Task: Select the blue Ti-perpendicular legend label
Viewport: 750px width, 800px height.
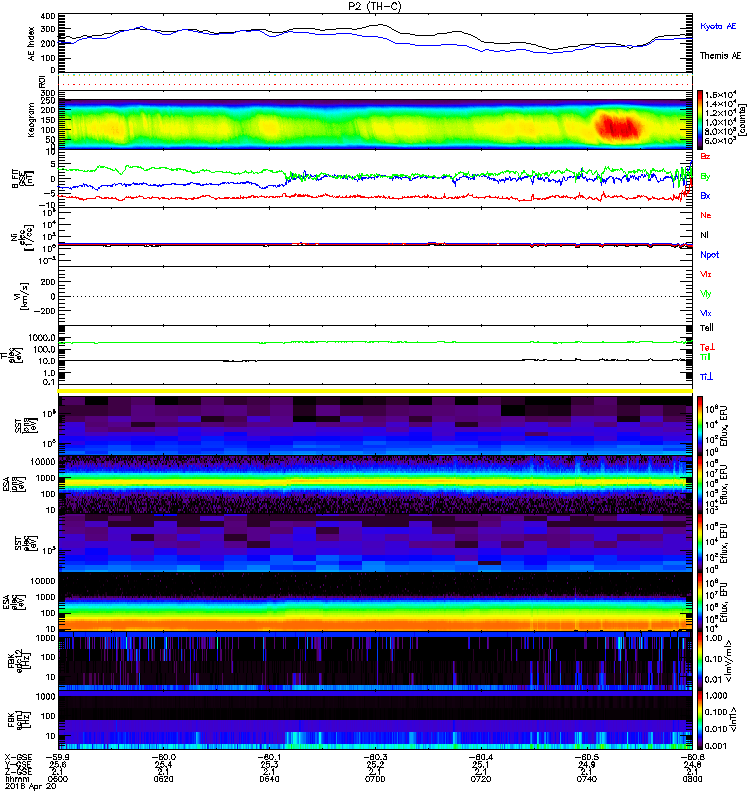Action: coord(706,377)
